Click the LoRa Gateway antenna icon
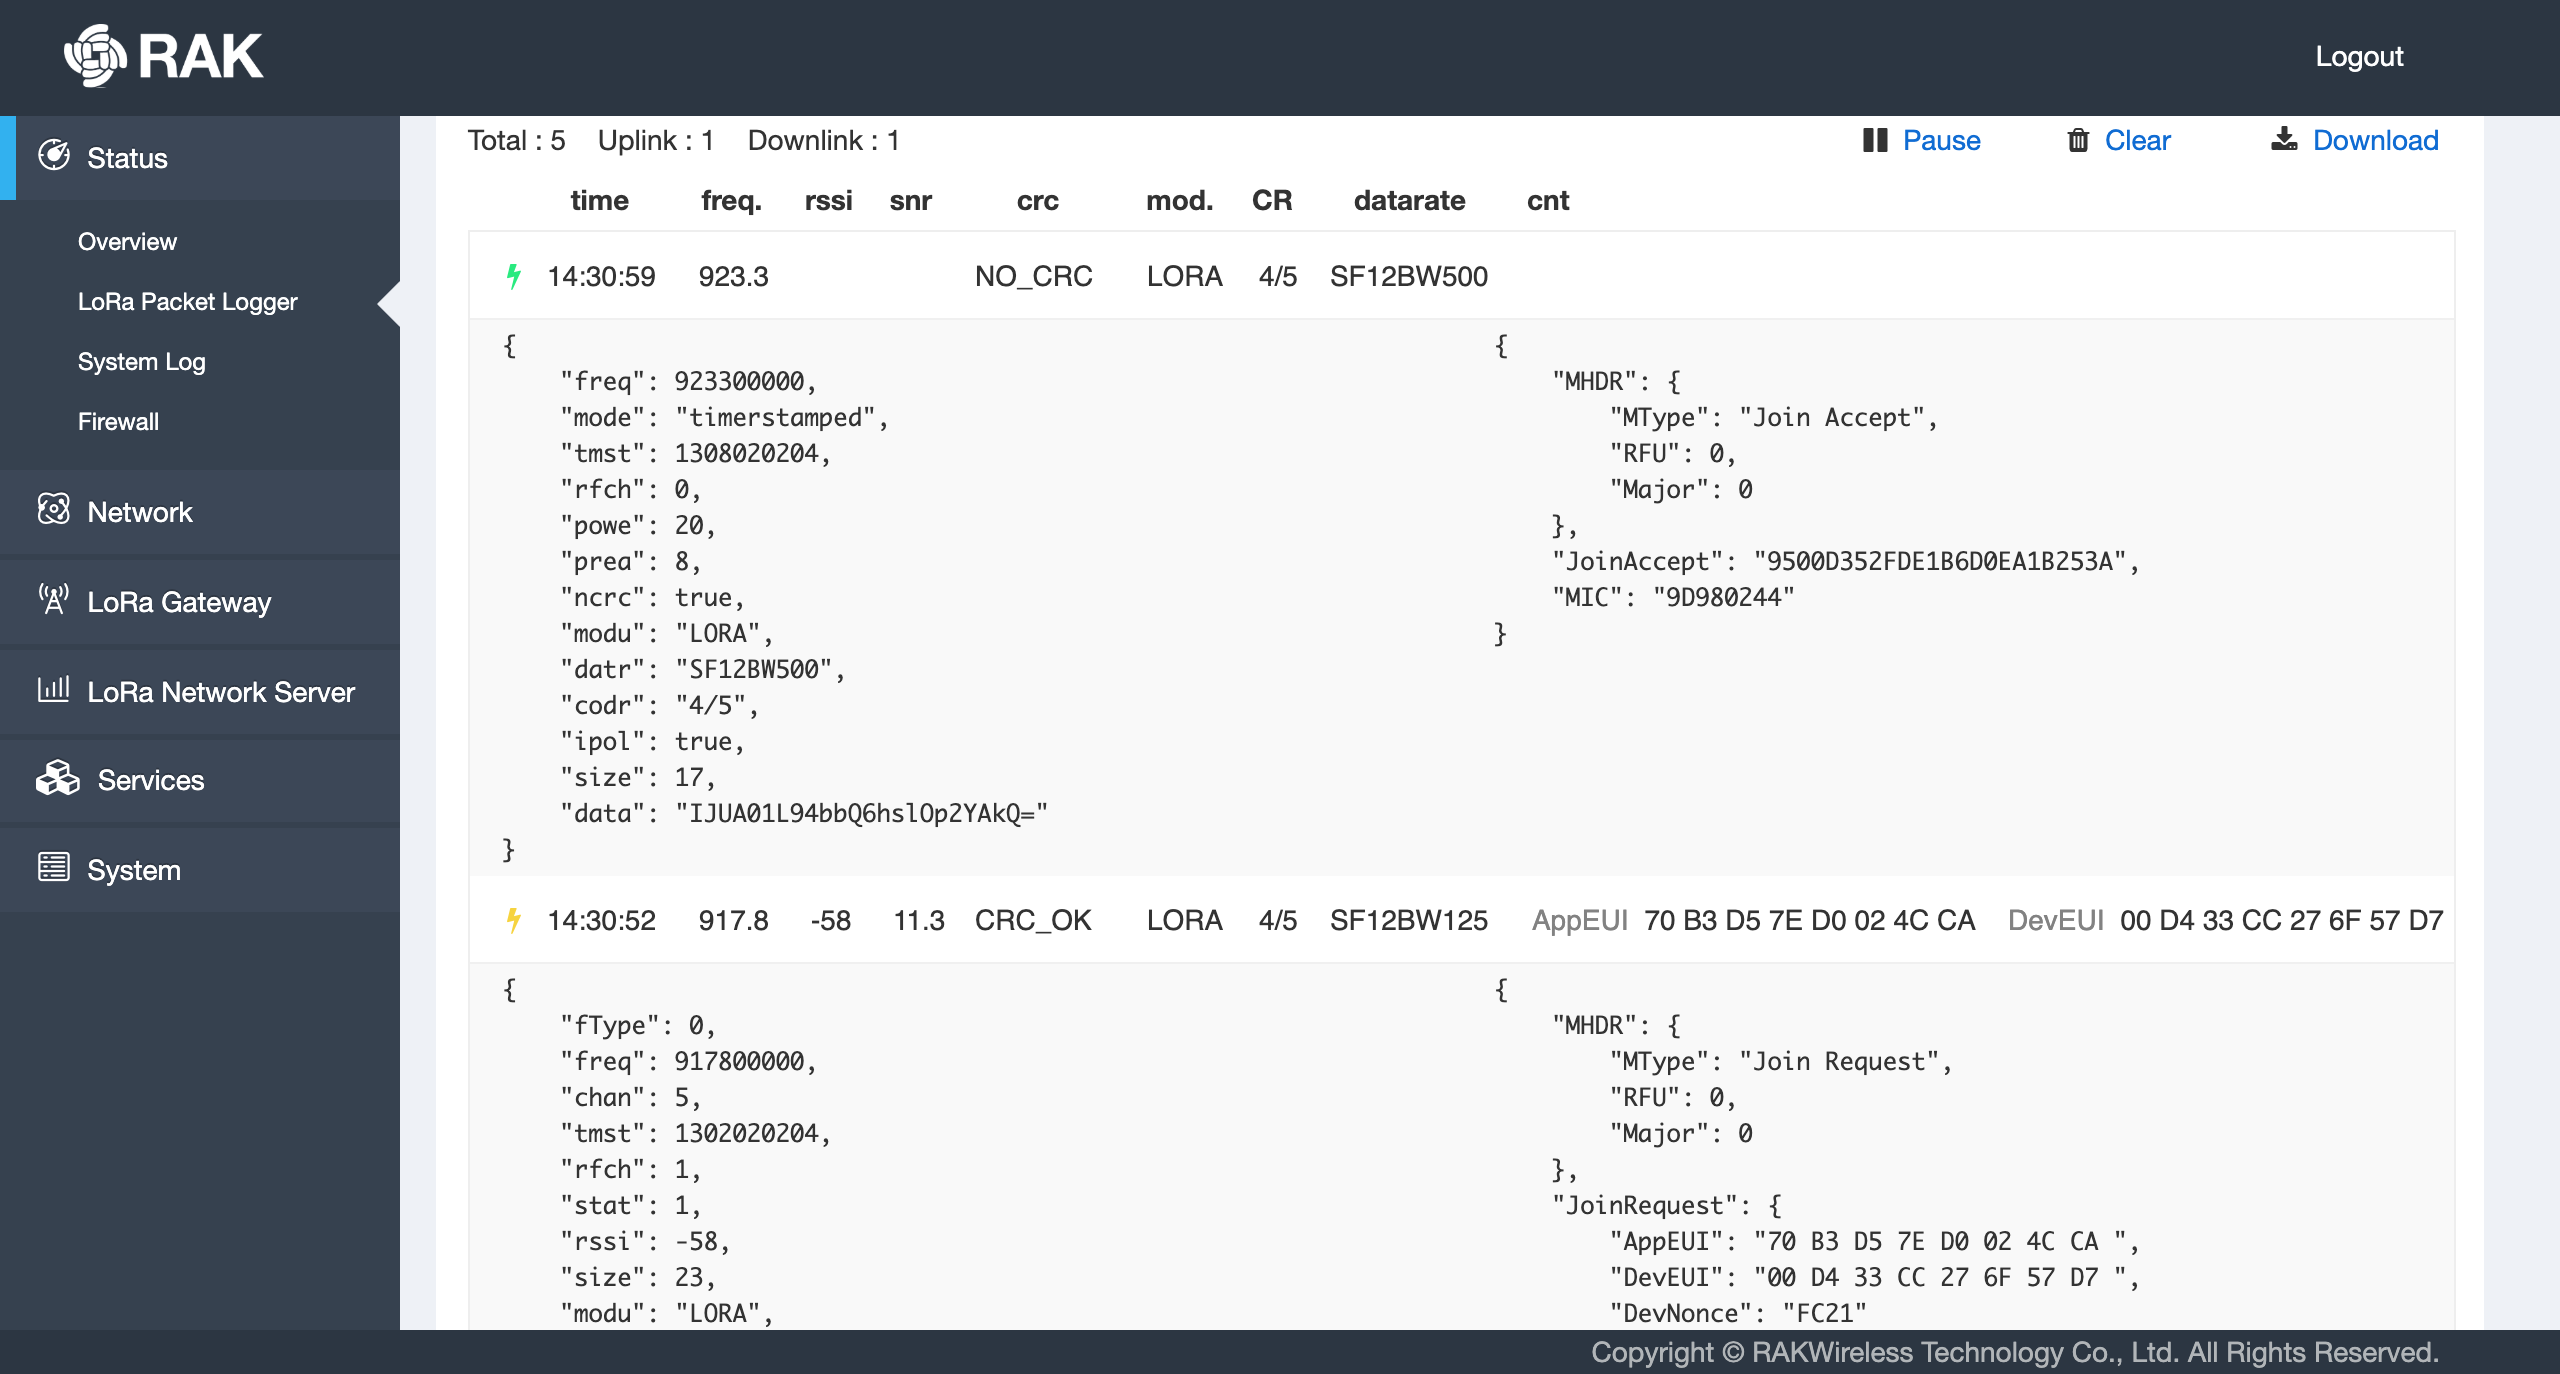This screenshot has width=2560, height=1374. (54, 600)
